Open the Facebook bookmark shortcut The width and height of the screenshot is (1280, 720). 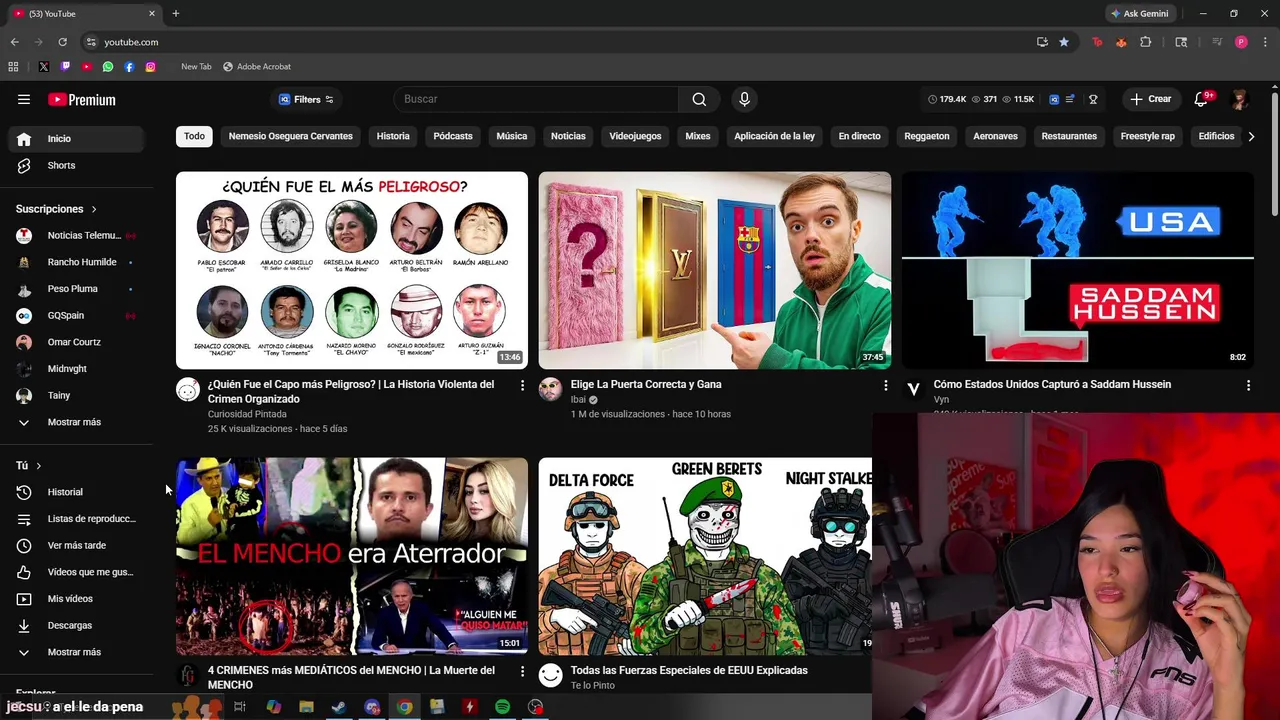129,67
